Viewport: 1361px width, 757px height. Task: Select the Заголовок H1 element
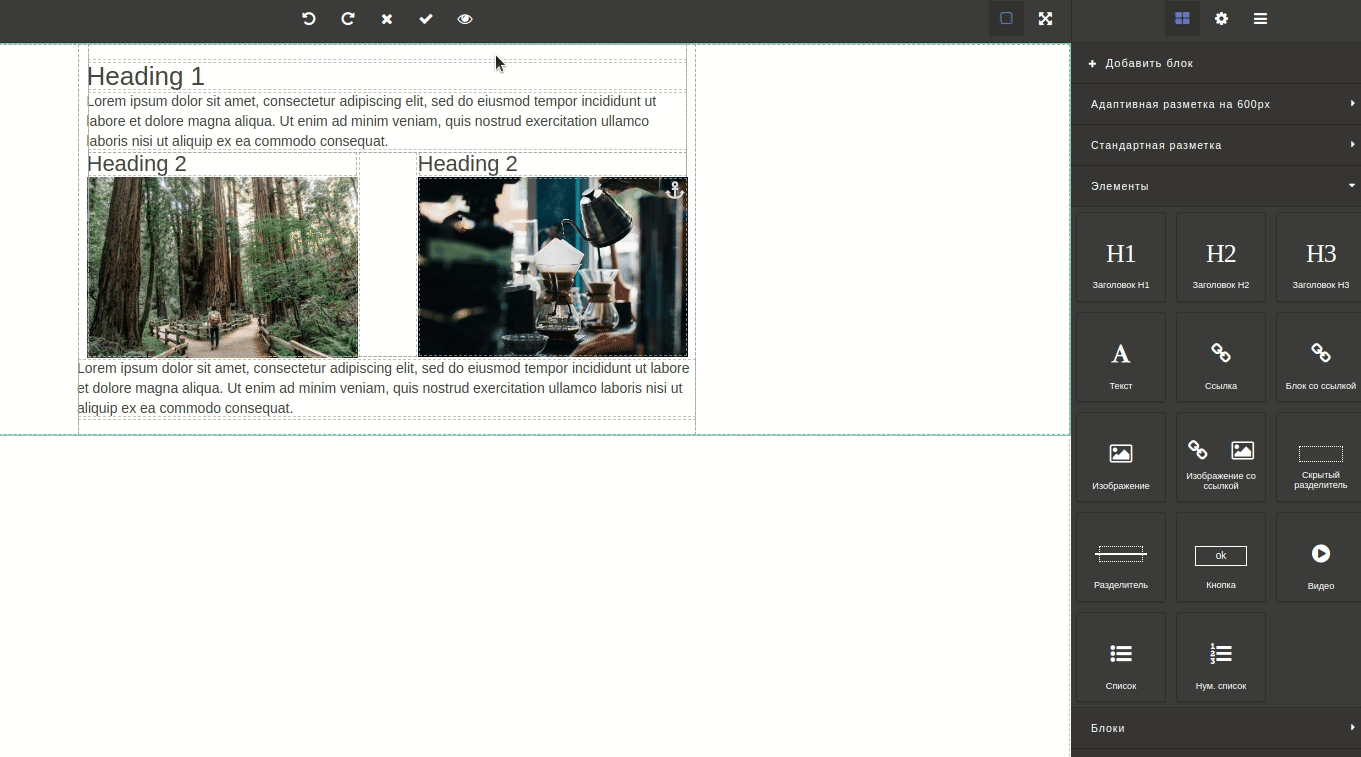coord(1121,257)
